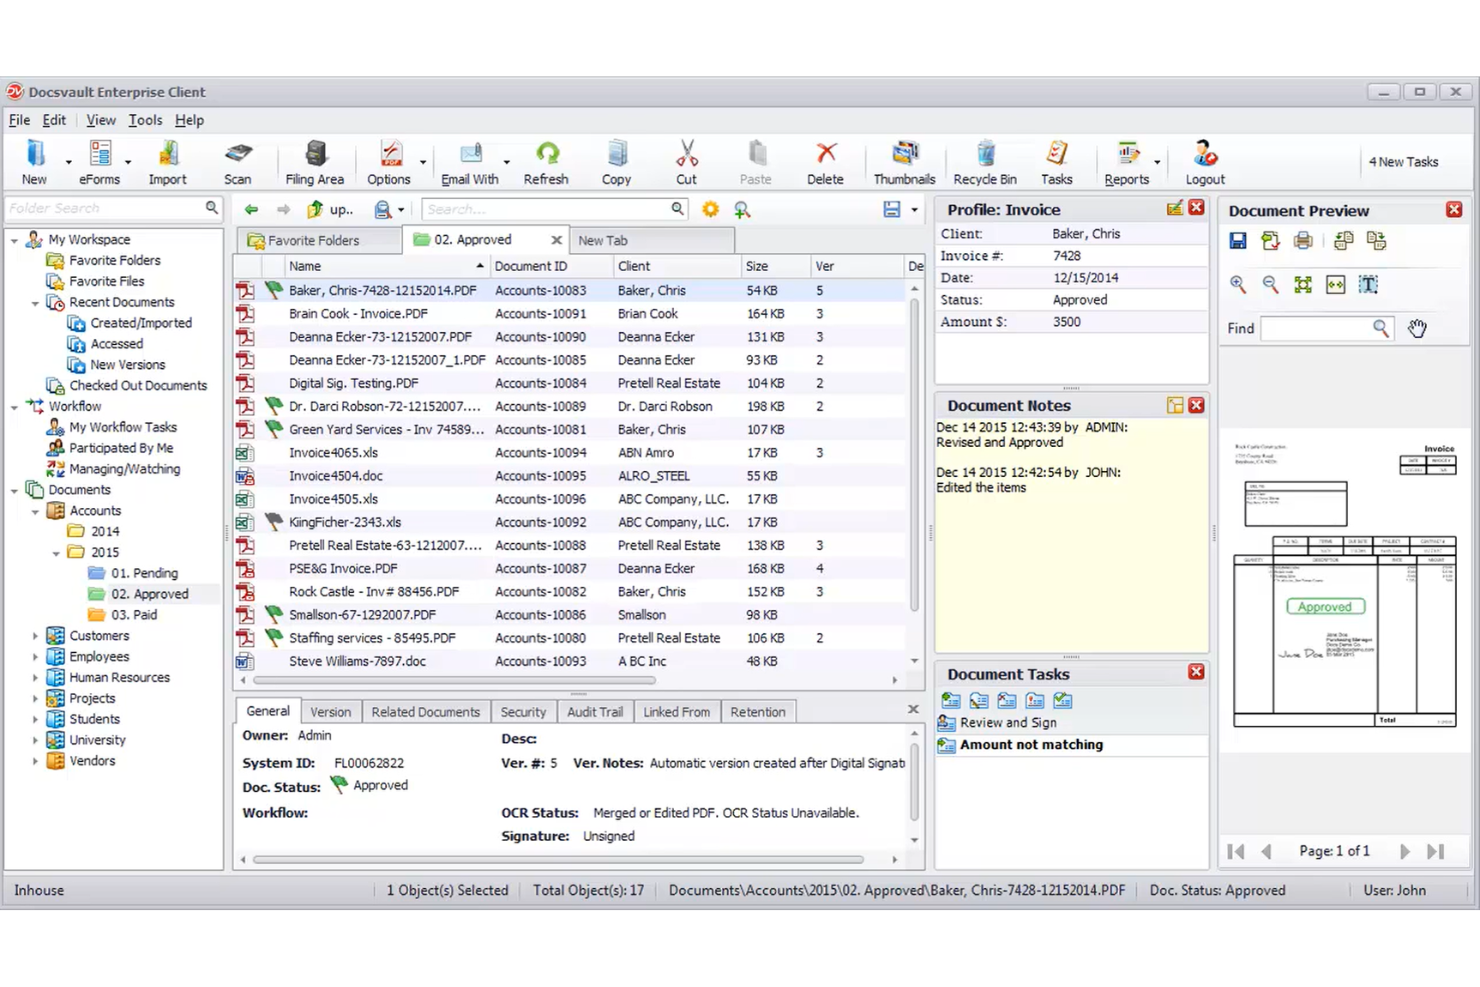Sort list by Name column header
The width and height of the screenshot is (1480, 987).
(386, 266)
